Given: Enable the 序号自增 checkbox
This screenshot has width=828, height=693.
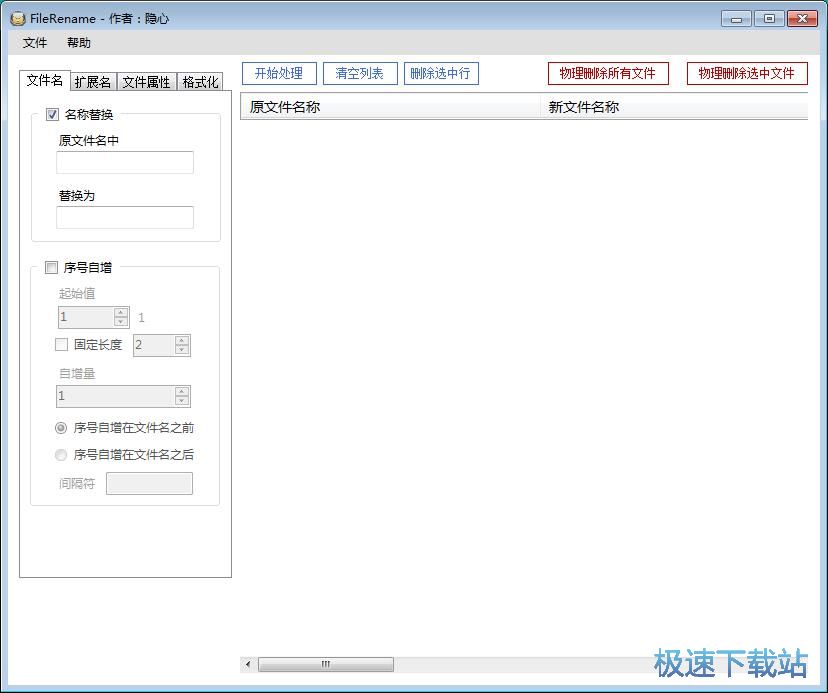Looking at the screenshot, I should [x=51, y=268].
